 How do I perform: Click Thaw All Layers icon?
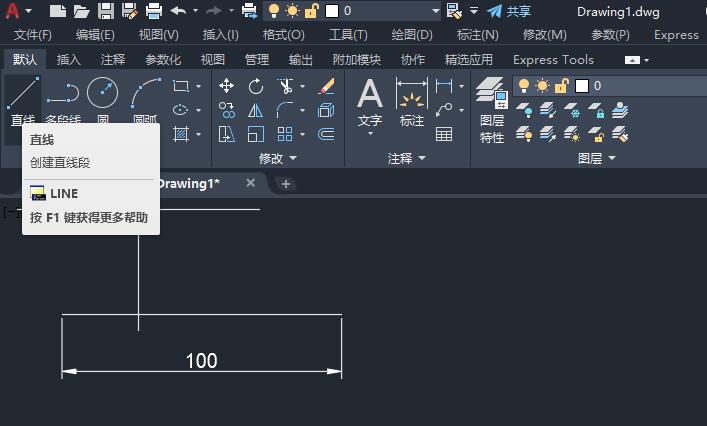pos(572,134)
